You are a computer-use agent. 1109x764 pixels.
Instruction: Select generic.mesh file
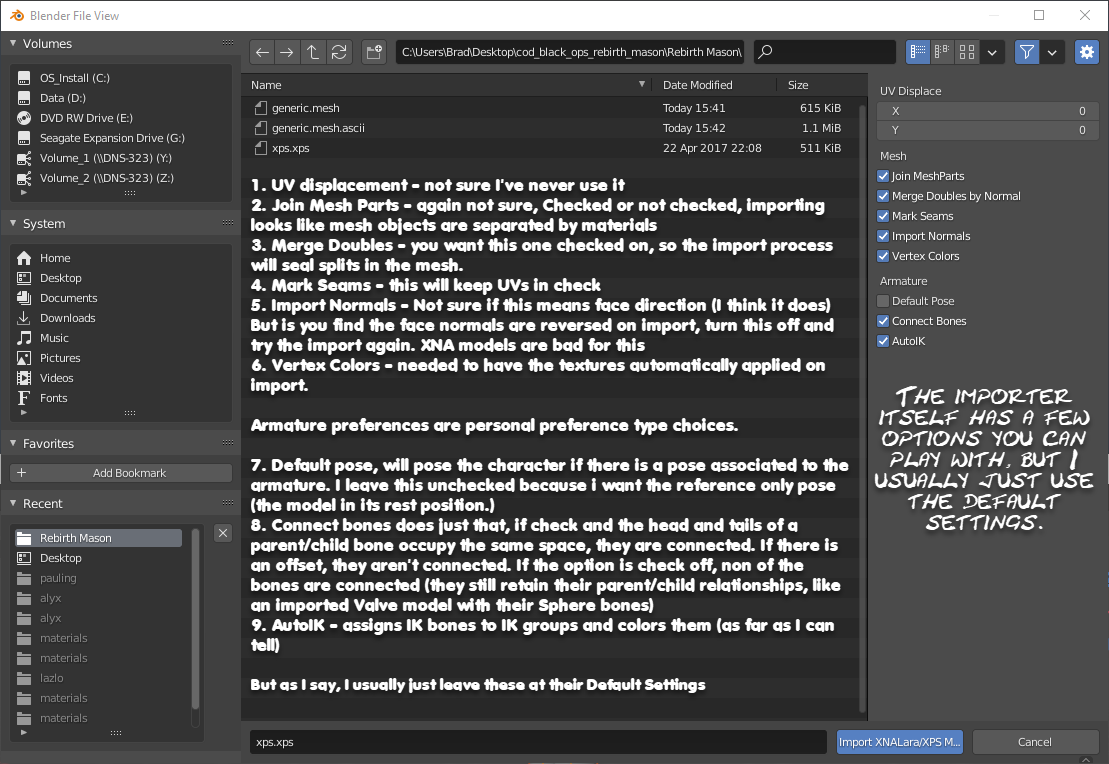pyautogui.click(x=550, y=108)
